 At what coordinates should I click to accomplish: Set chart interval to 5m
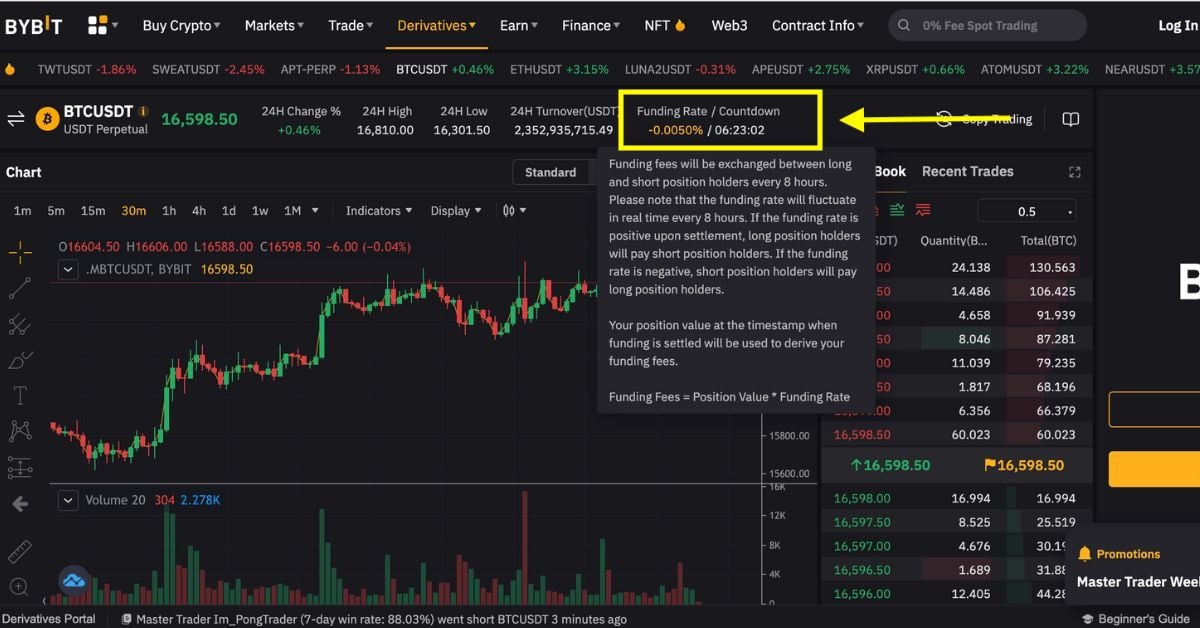click(x=56, y=211)
